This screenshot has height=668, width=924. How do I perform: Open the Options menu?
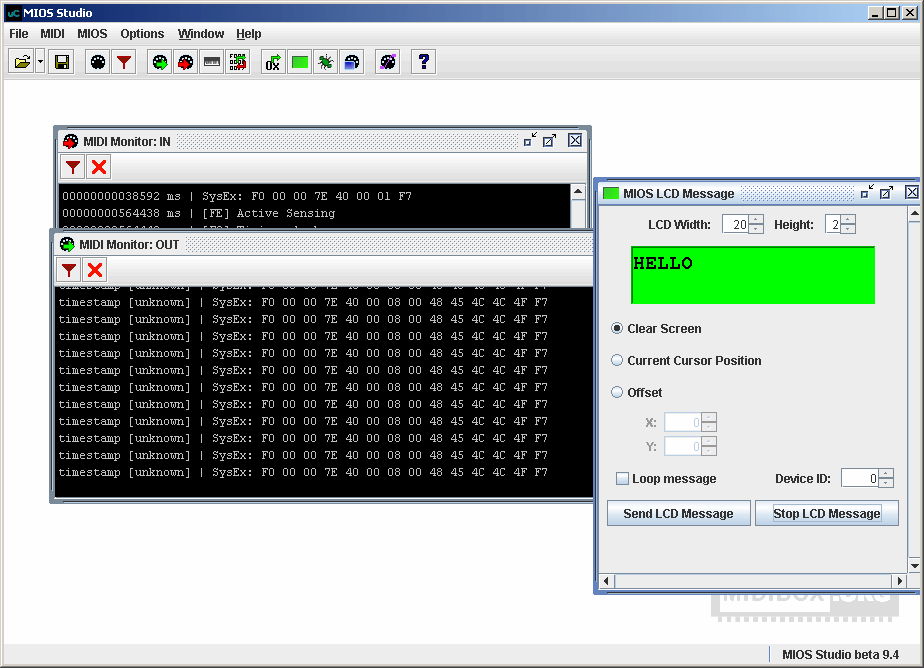(142, 34)
